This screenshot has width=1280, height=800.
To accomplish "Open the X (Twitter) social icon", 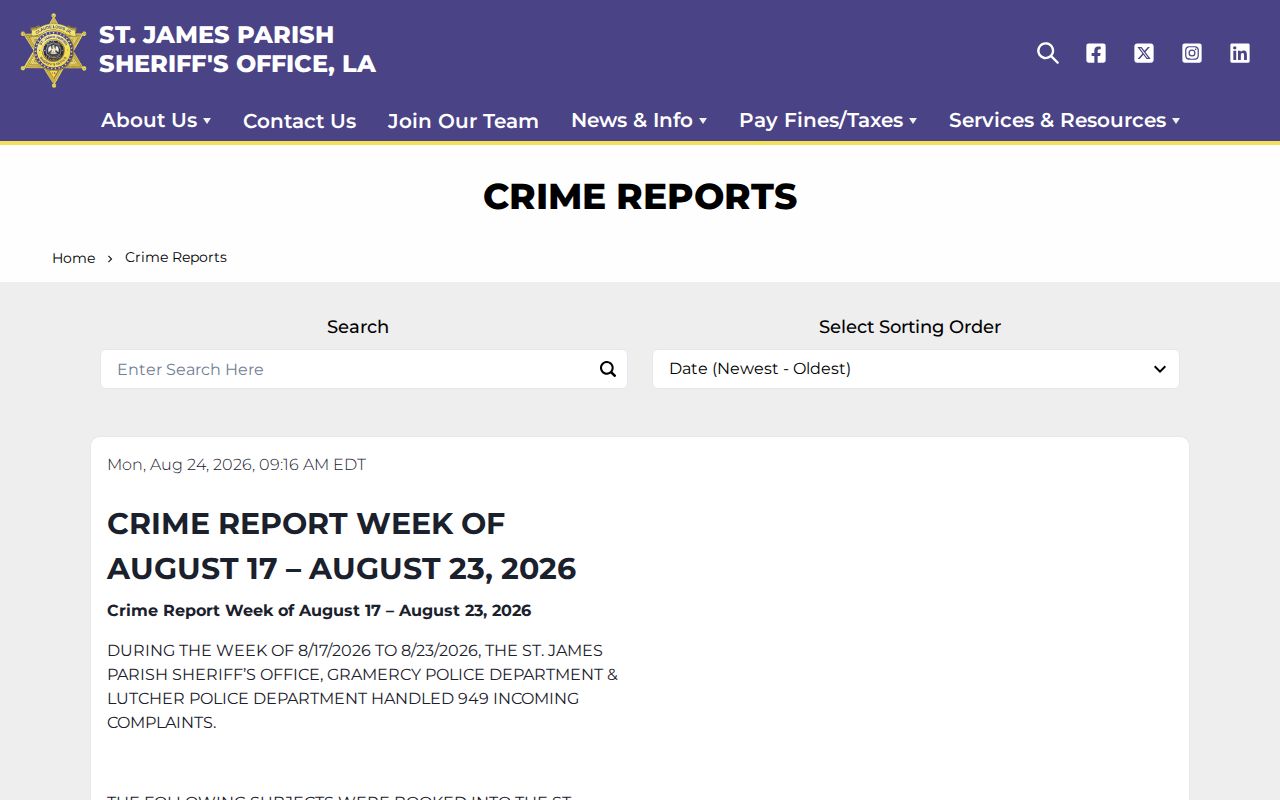I will coord(1144,53).
